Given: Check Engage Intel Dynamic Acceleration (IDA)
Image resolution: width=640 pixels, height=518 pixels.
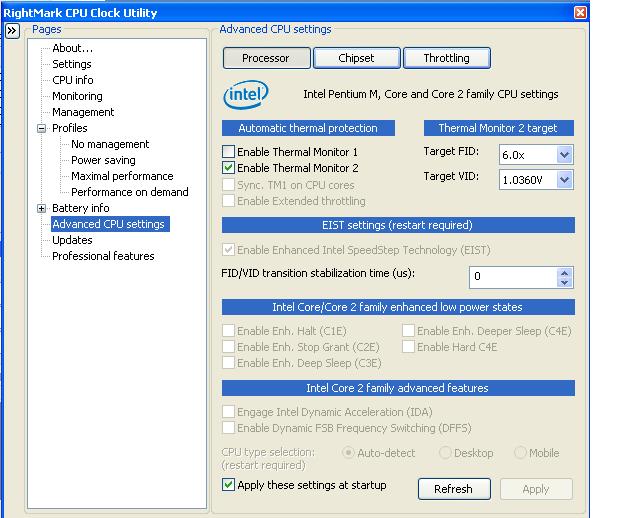Looking at the screenshot, I should tap(228, 411).
